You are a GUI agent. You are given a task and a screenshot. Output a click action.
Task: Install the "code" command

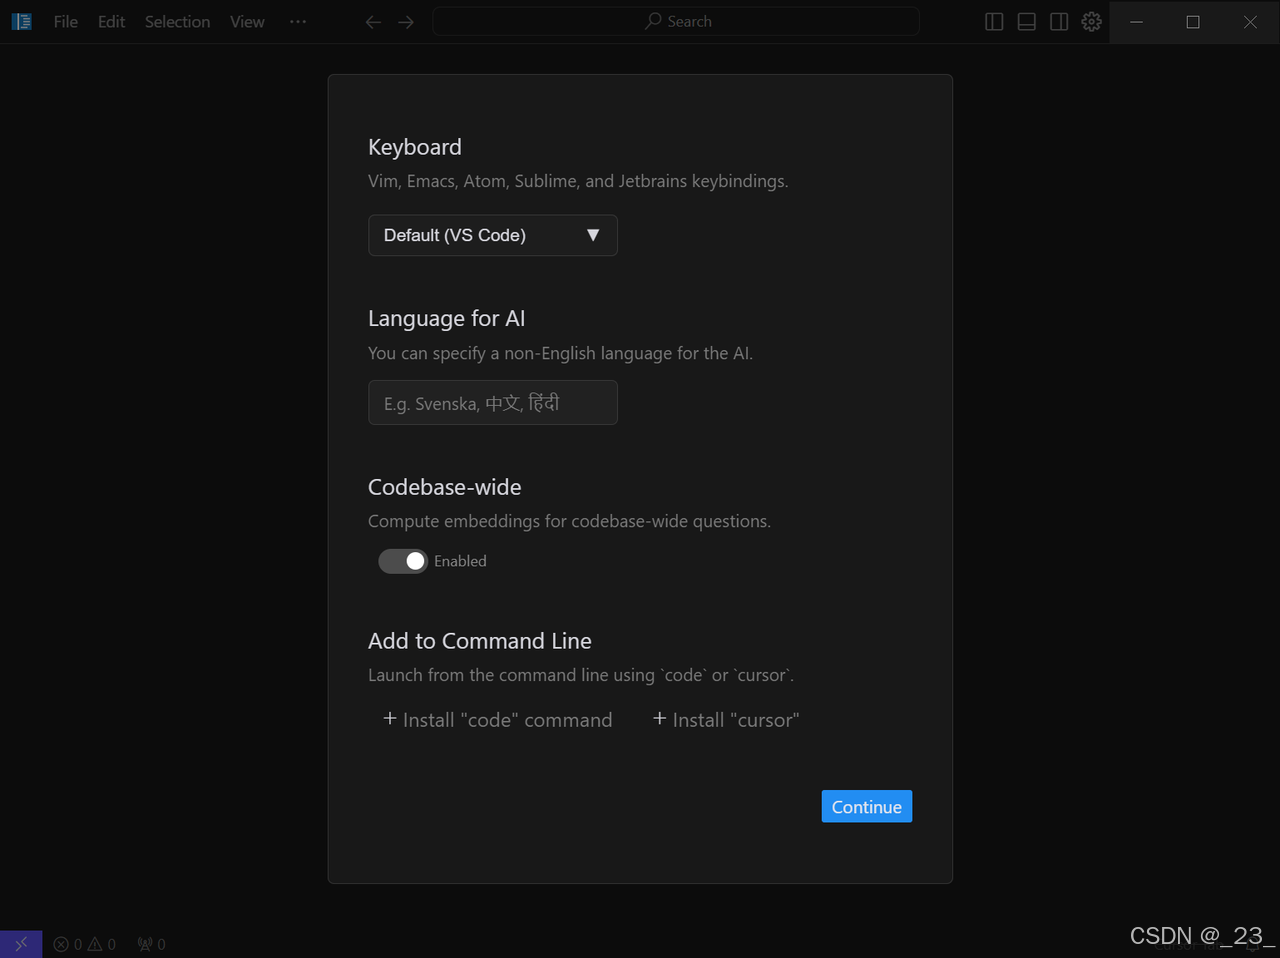[x=497, y=720]
